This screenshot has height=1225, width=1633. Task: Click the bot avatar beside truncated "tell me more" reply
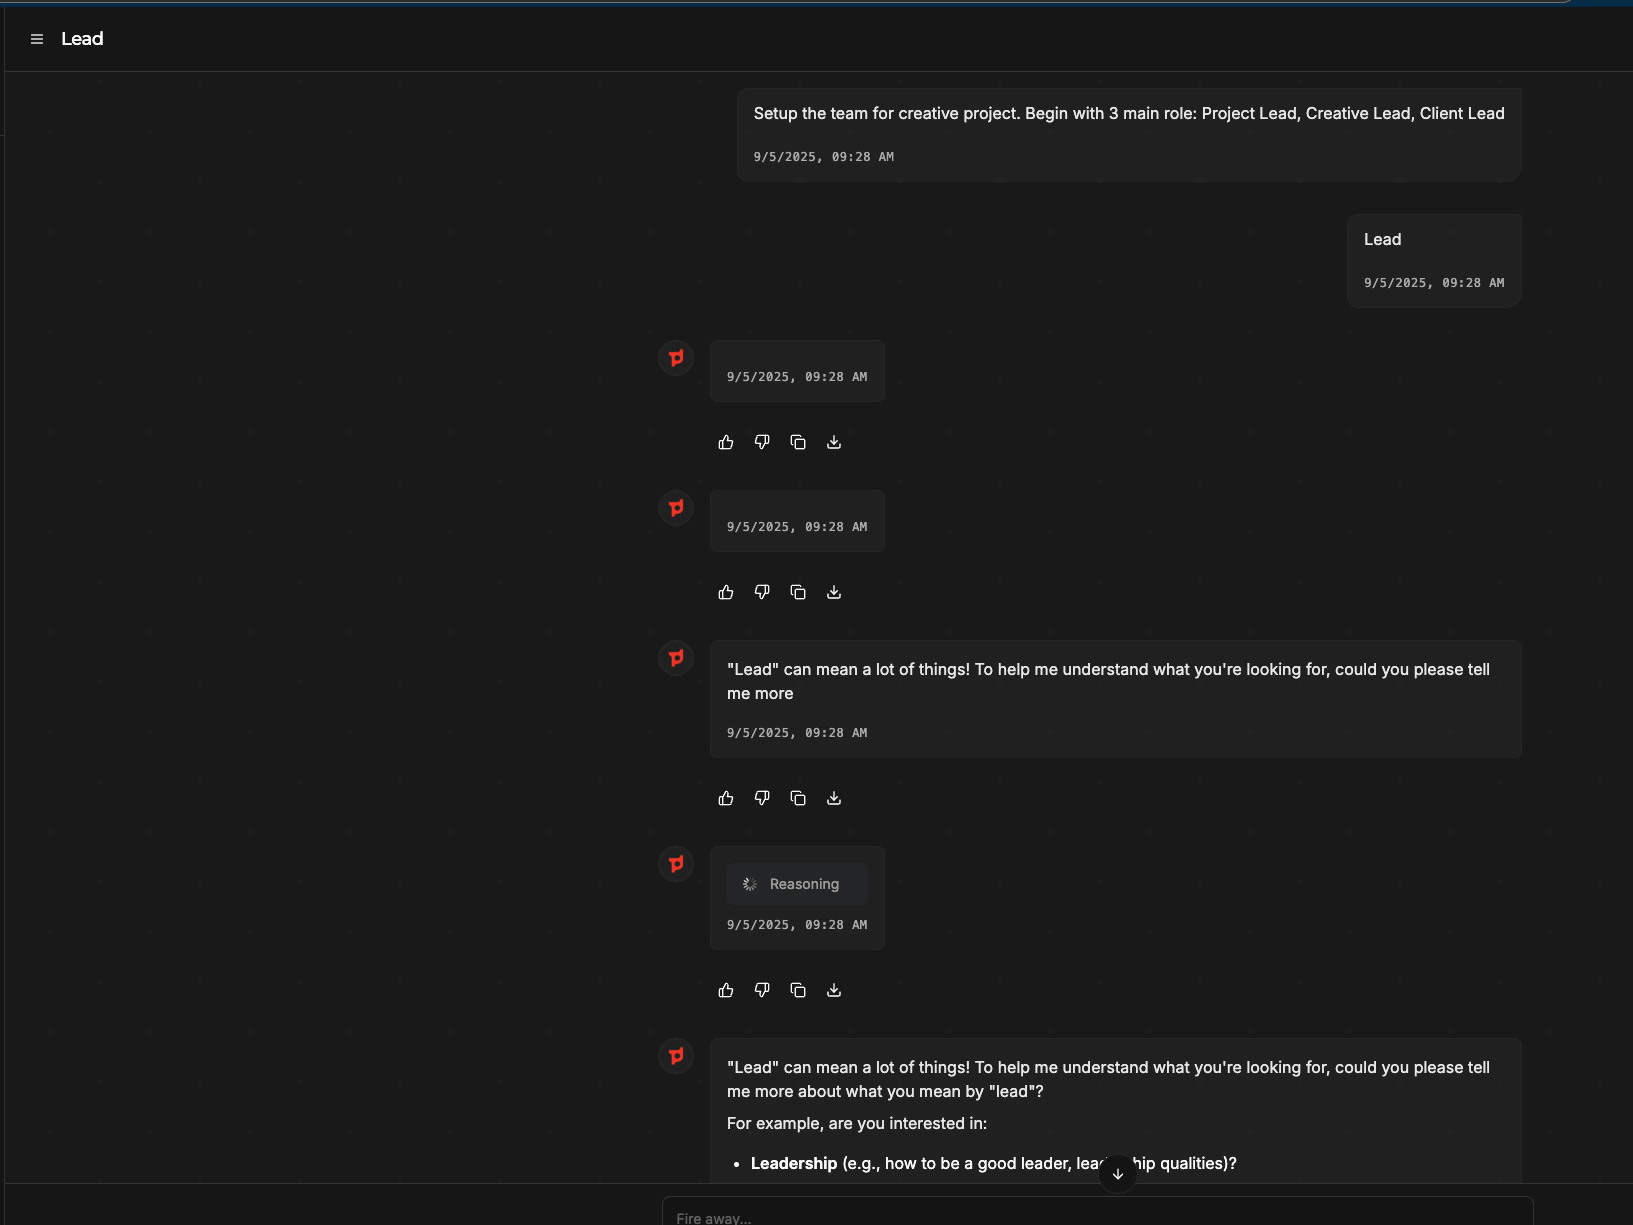676,658
